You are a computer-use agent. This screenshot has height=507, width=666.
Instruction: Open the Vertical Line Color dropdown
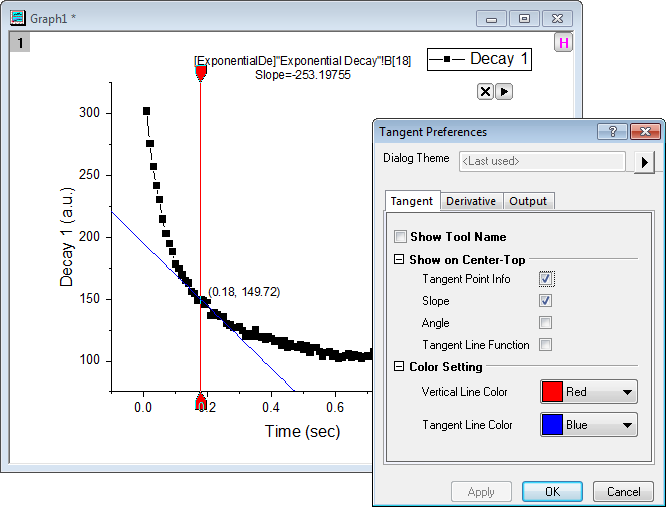tap(588, 392)
